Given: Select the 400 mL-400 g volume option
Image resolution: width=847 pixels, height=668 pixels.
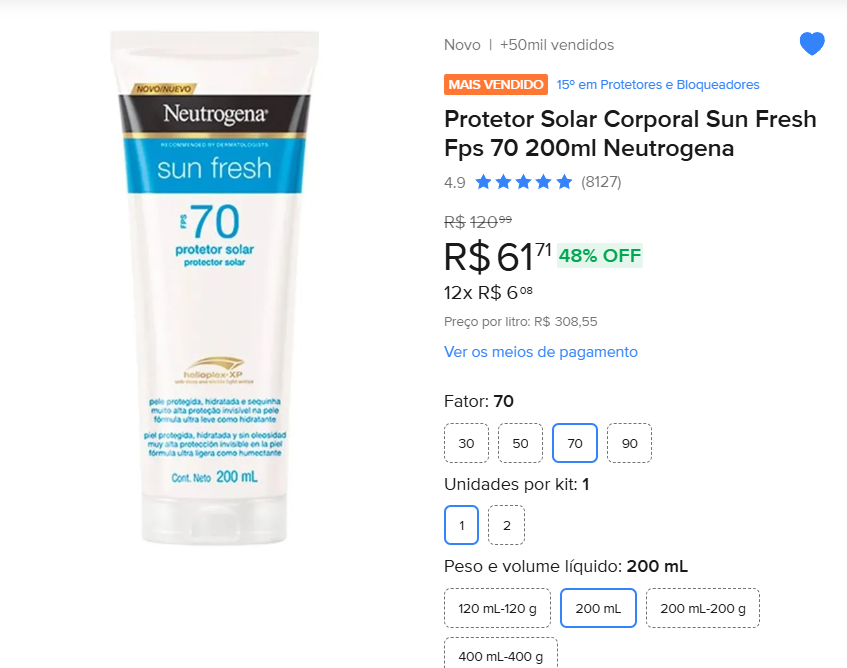Looking at the screenshot, I should click(500, 655).
